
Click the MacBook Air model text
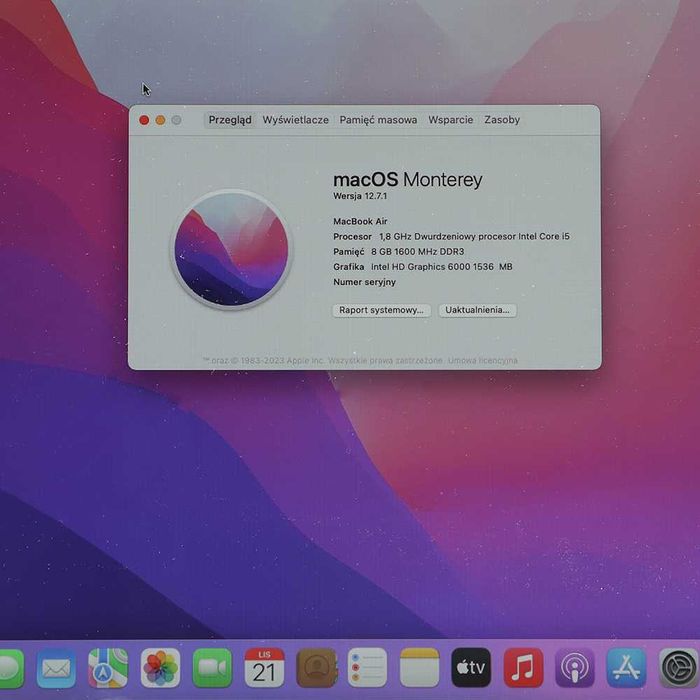coord(360,221)
